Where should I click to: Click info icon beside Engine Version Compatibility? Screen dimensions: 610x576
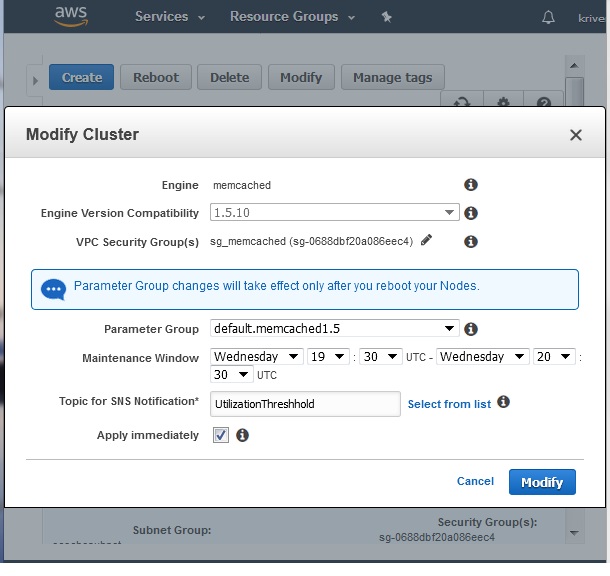[471, 213]
